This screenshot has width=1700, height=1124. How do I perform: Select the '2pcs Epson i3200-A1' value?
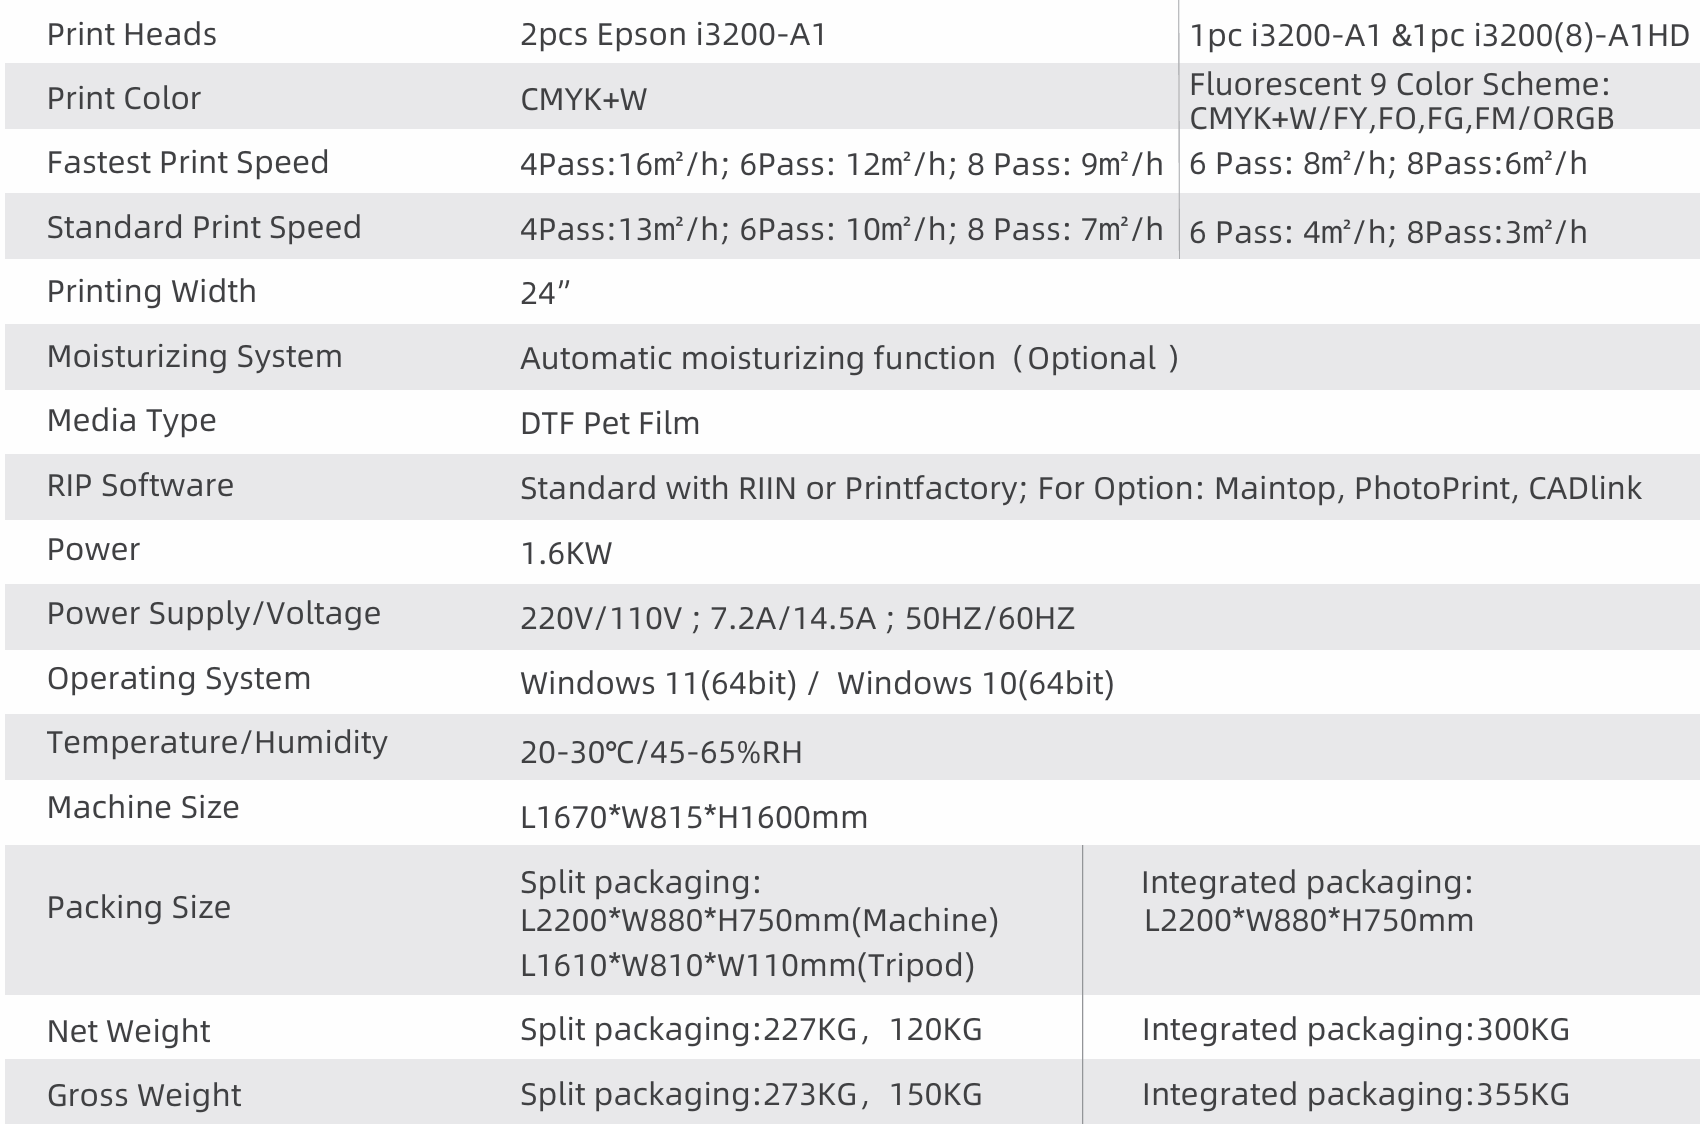673,35
